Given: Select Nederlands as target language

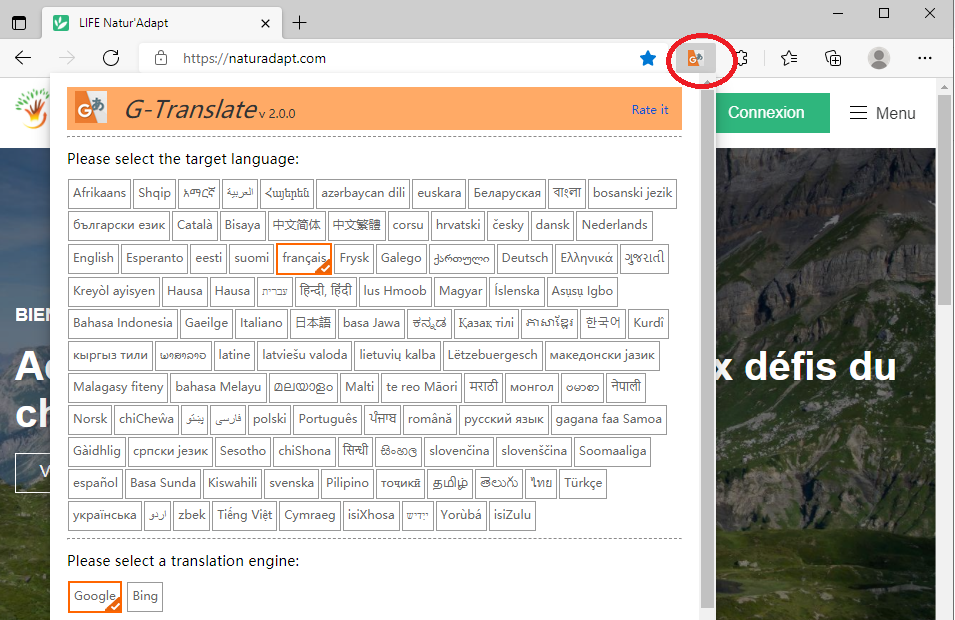Looking at the screenshot, I should coord(615,225).
